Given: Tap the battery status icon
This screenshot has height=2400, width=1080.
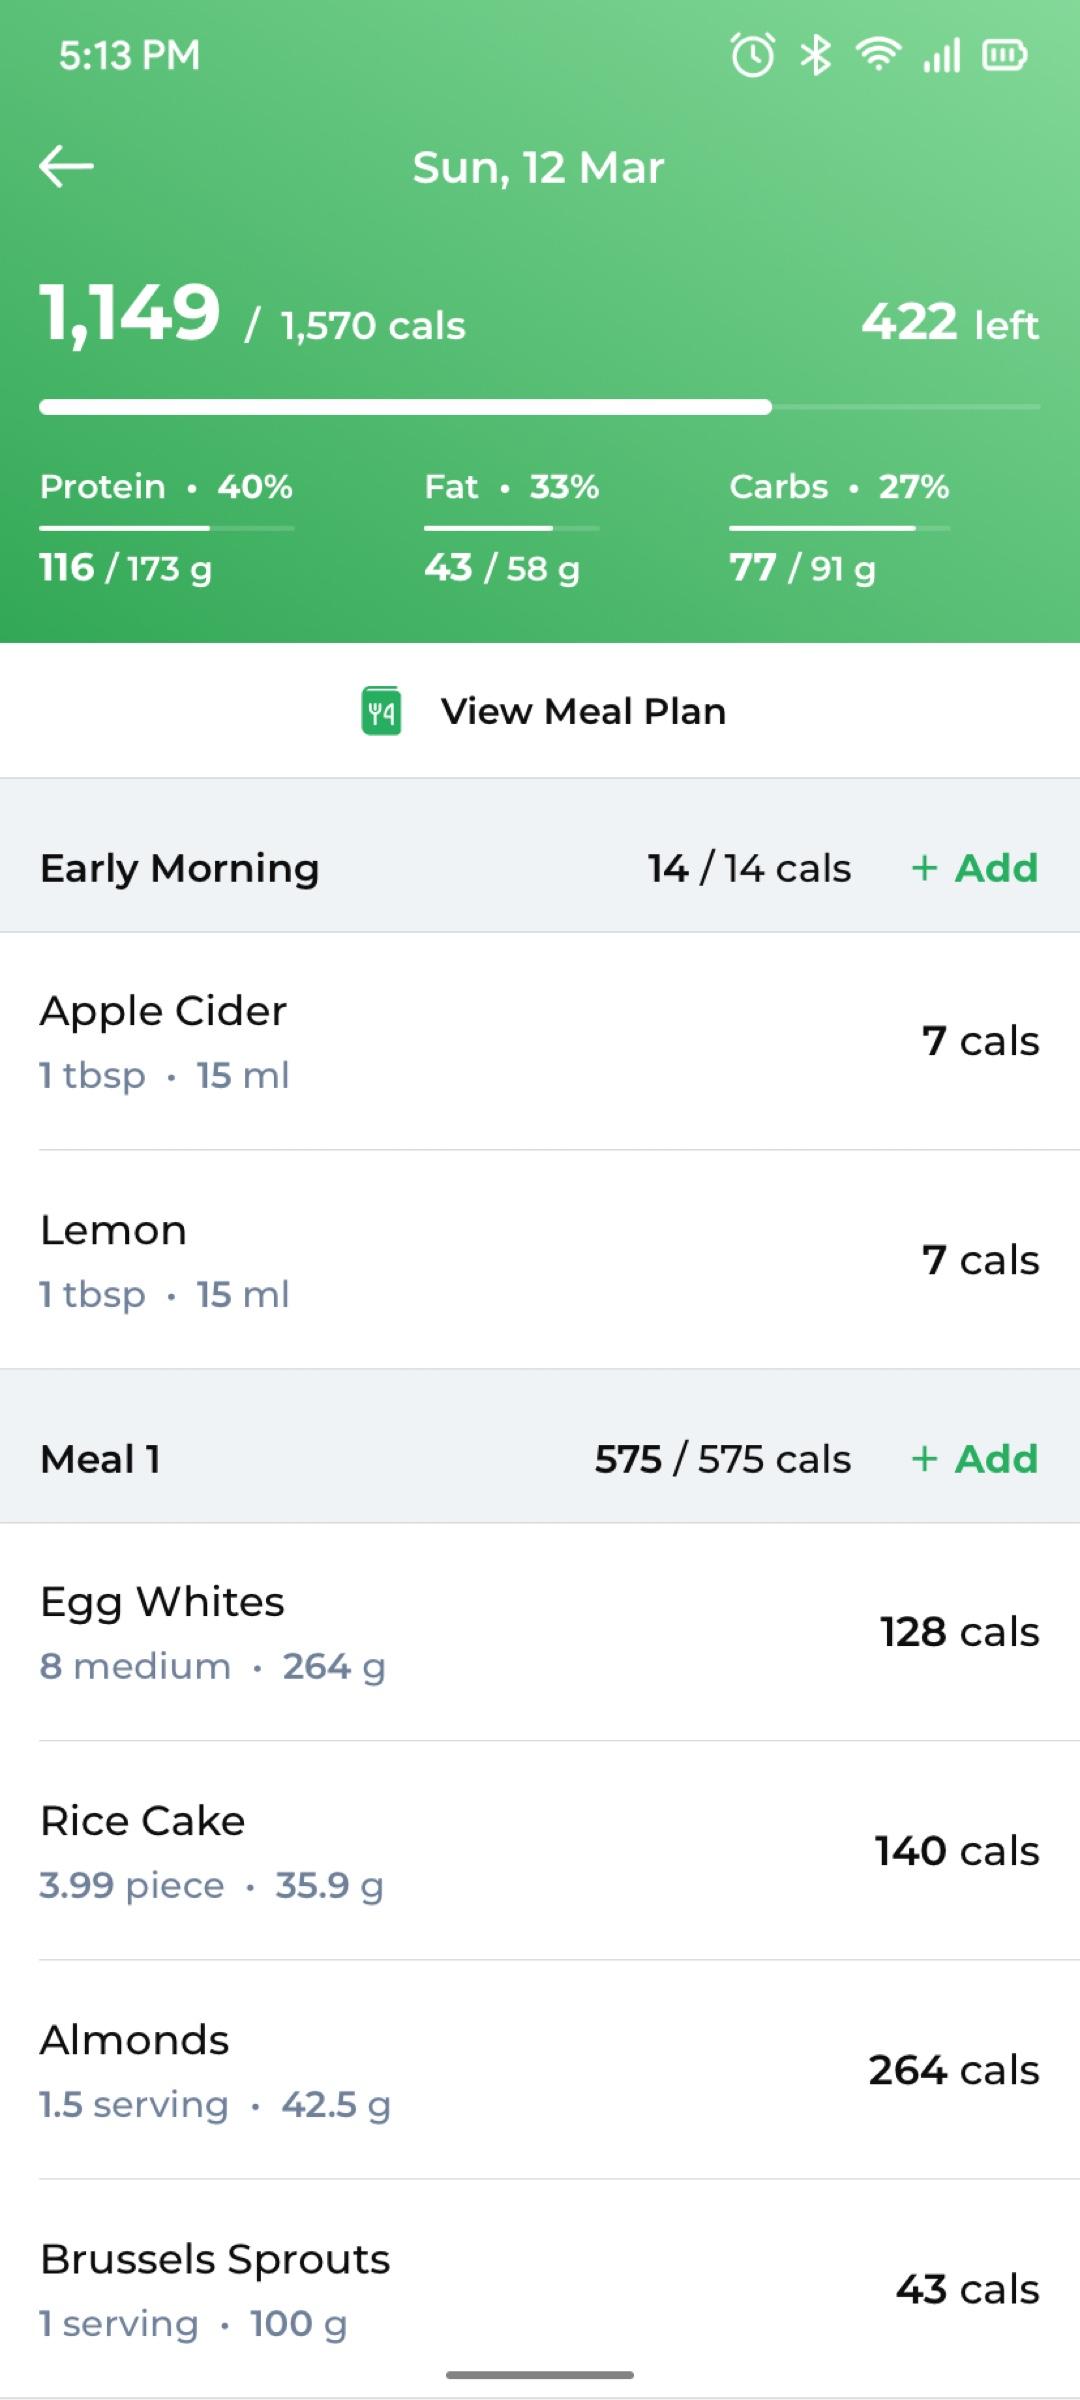Looking at the screenshot, I should (1005, 55).
